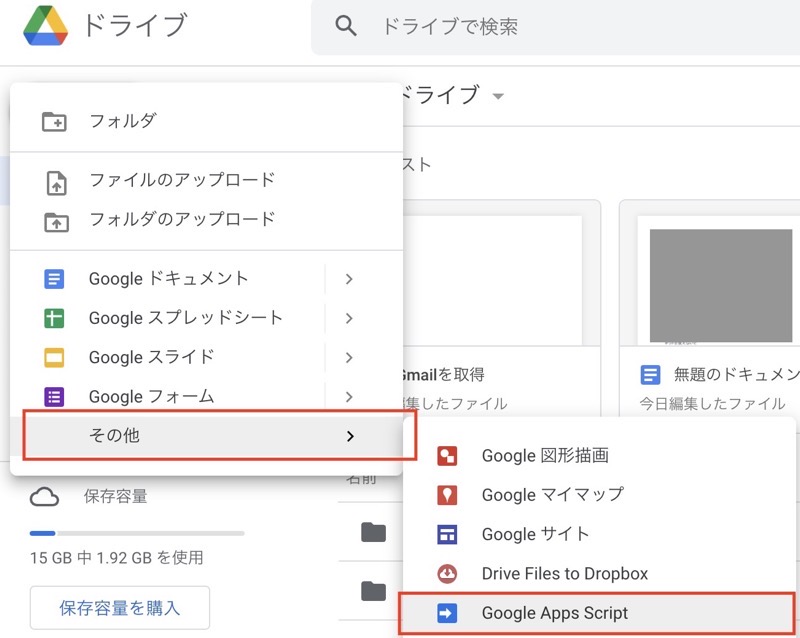Click the Google Drawings red icon
The image size is (800, 638).
coord(447,456)
